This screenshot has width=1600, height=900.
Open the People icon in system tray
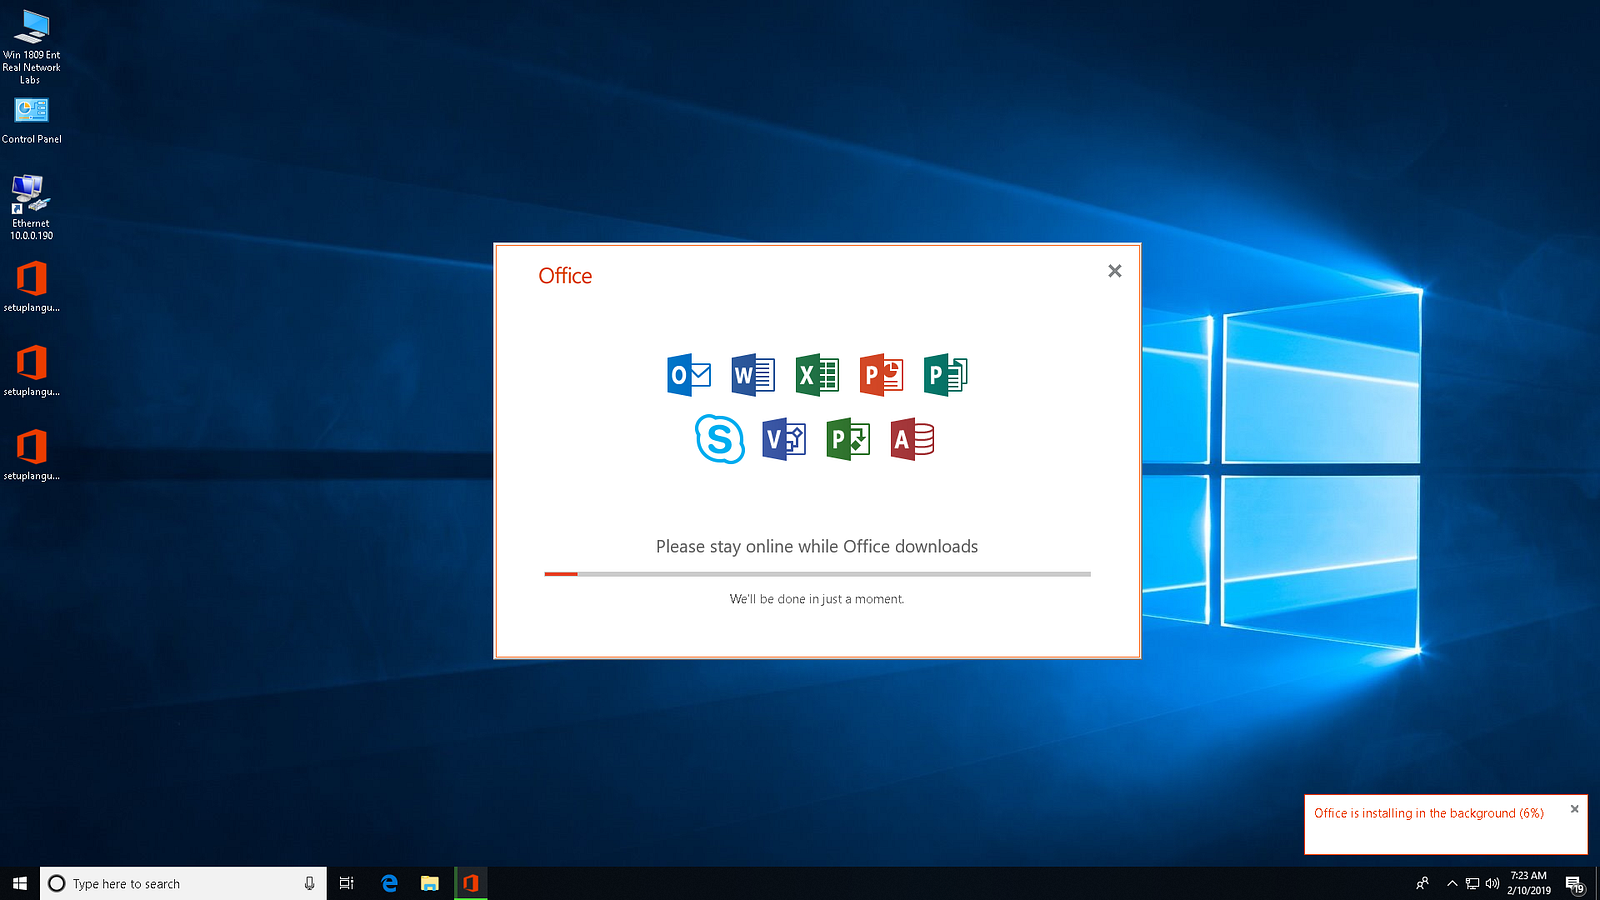click(1422, 883)
